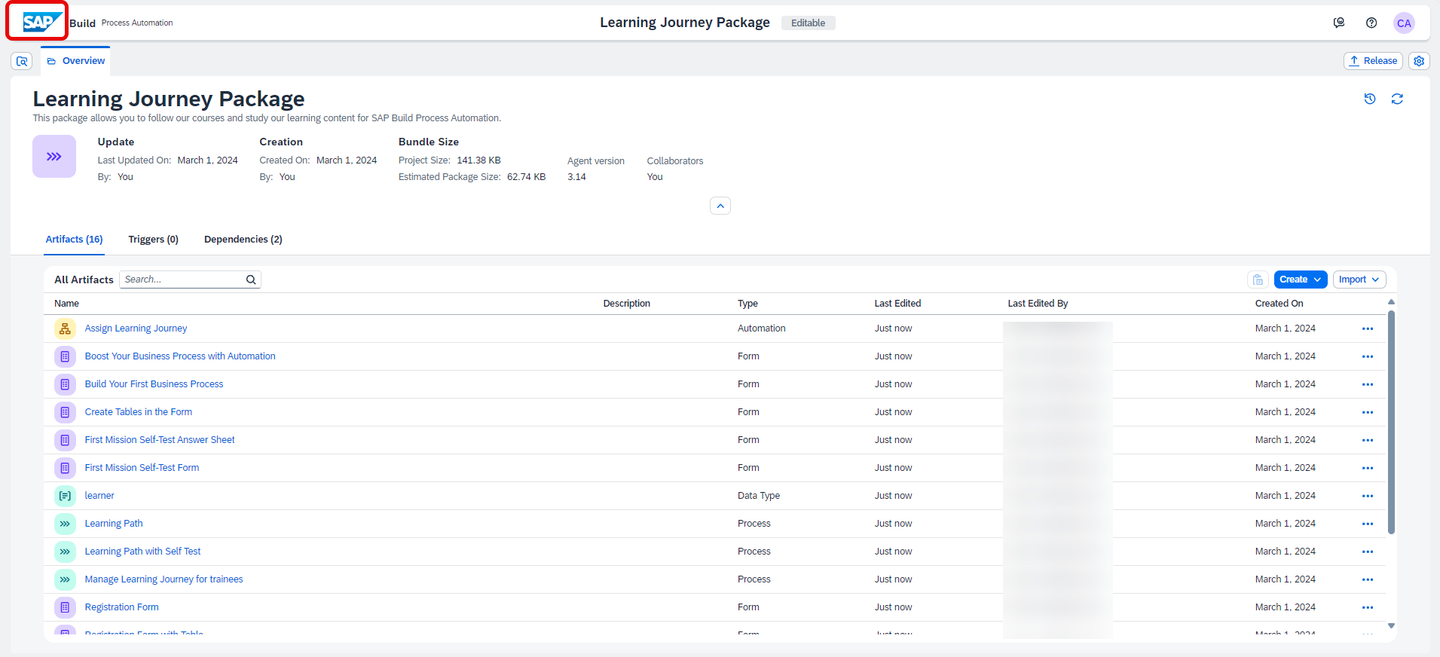Open the Create Tables in the Form link
This screenshot has width=1440, height=657.
point(138,412)
